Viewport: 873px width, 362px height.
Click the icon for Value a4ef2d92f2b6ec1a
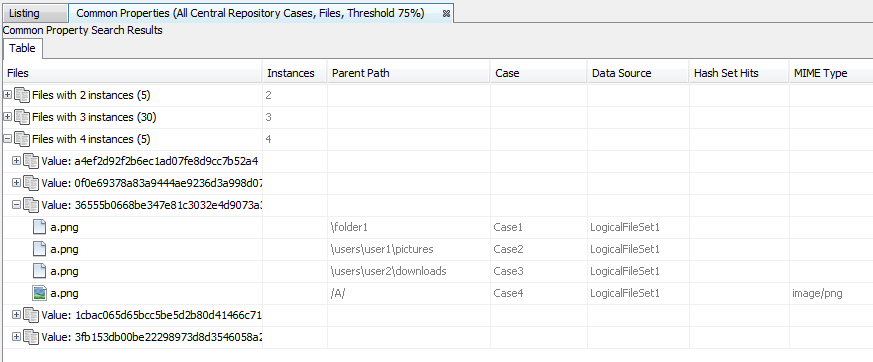[x=31, y=162]
